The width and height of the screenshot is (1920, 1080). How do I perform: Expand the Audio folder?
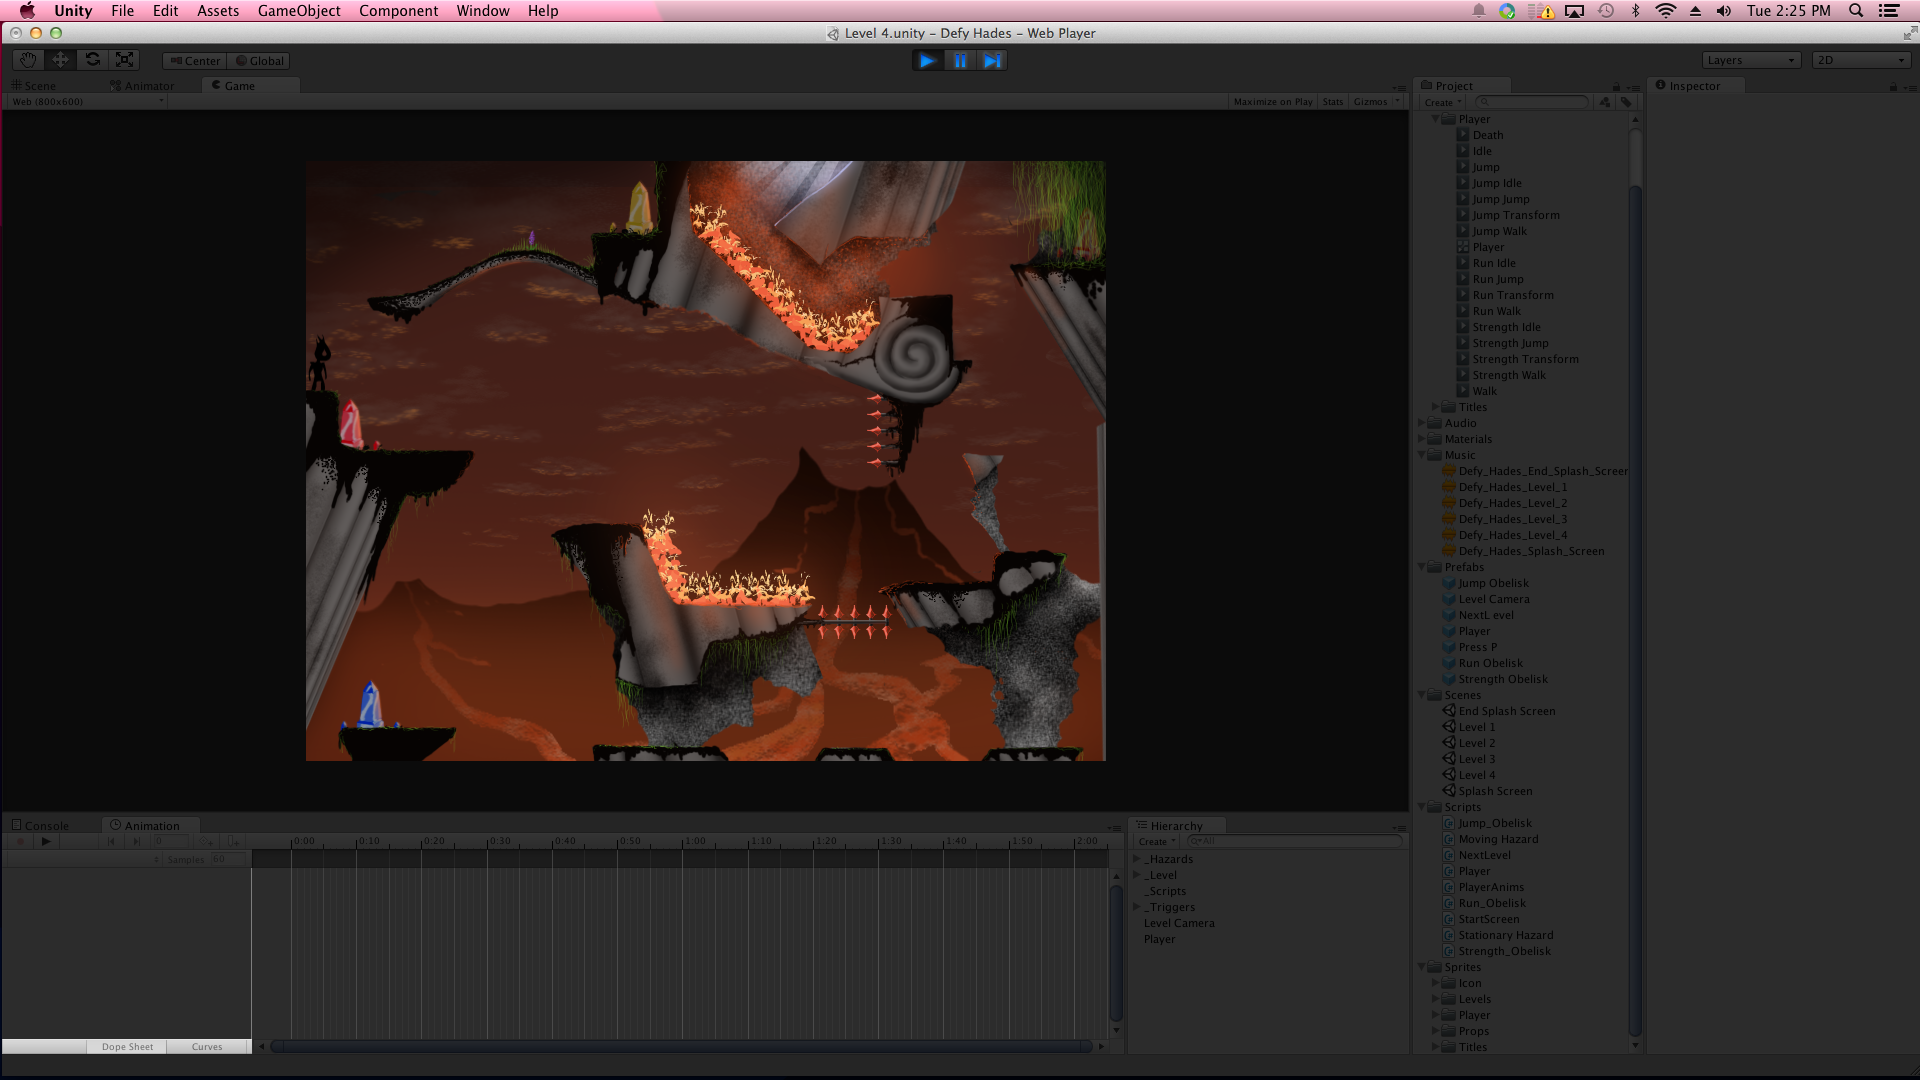point(1422,423)
